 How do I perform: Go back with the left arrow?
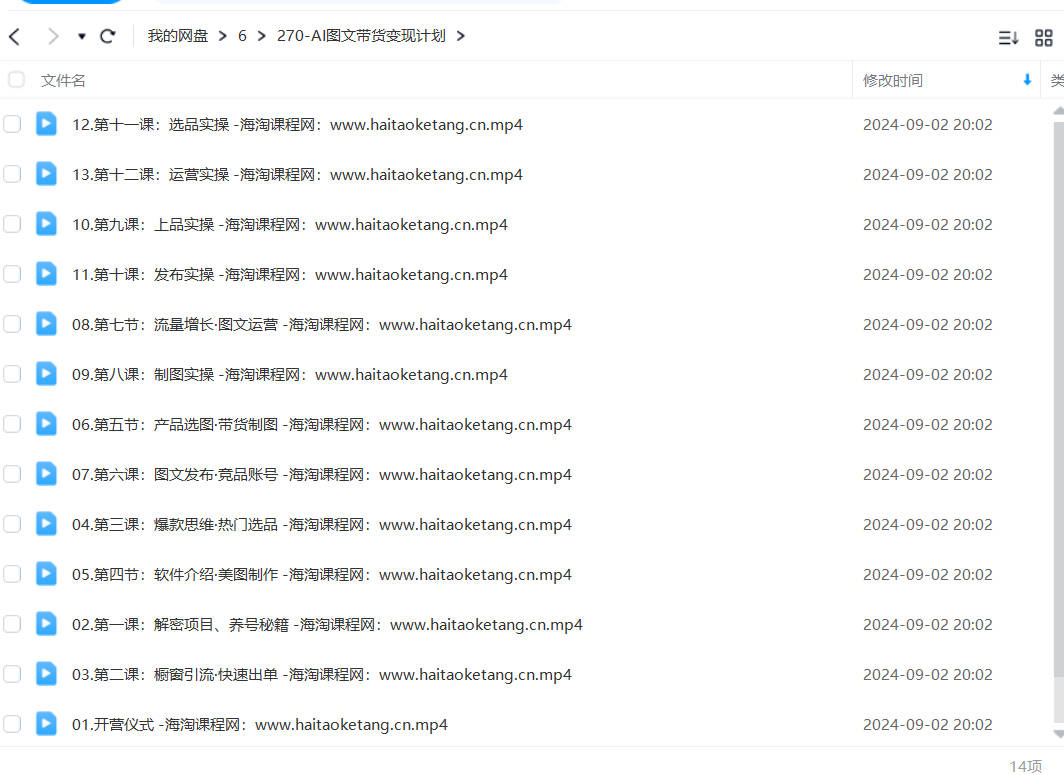15,37
